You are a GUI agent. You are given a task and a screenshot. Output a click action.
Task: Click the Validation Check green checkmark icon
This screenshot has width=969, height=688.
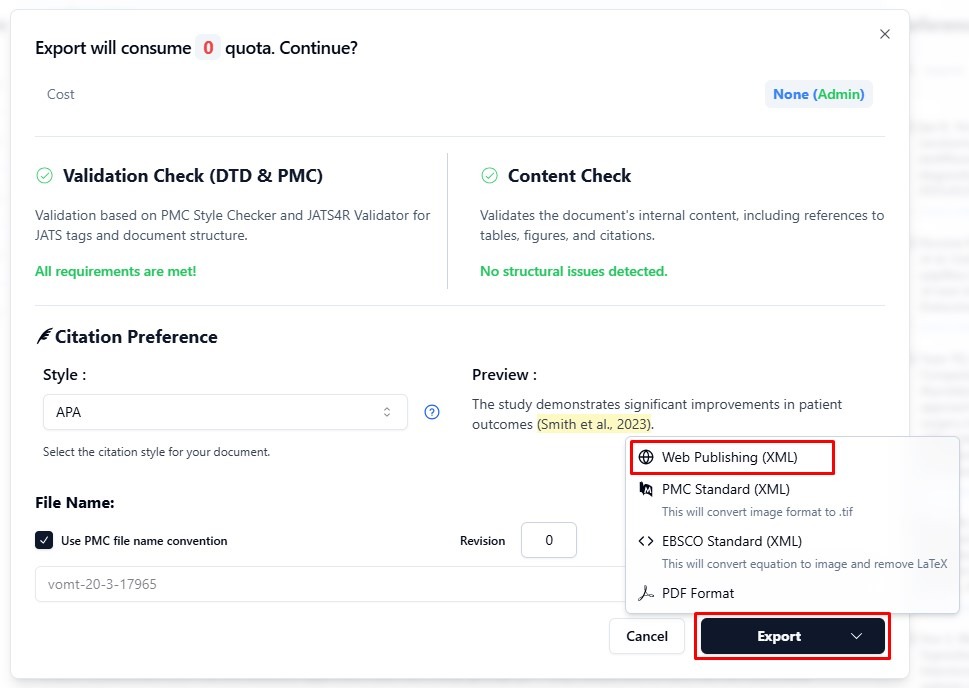tap(44, 176)
